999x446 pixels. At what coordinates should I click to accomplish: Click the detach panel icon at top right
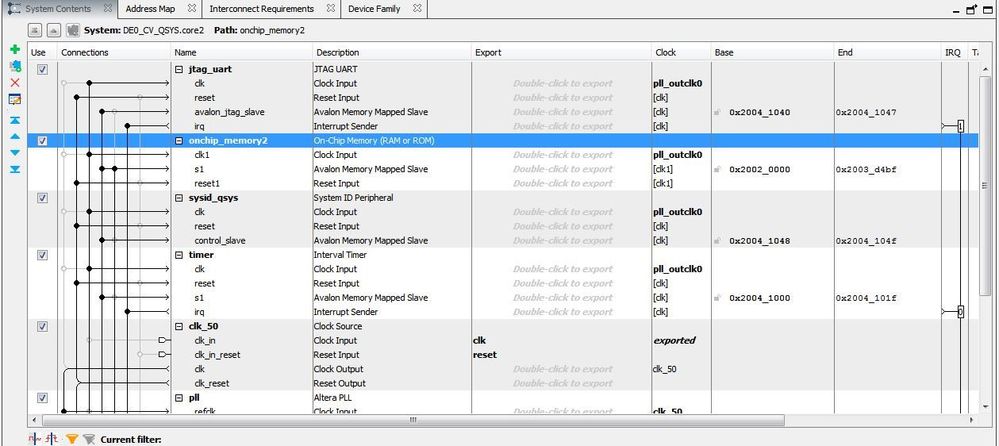click(x=972, y=10)
